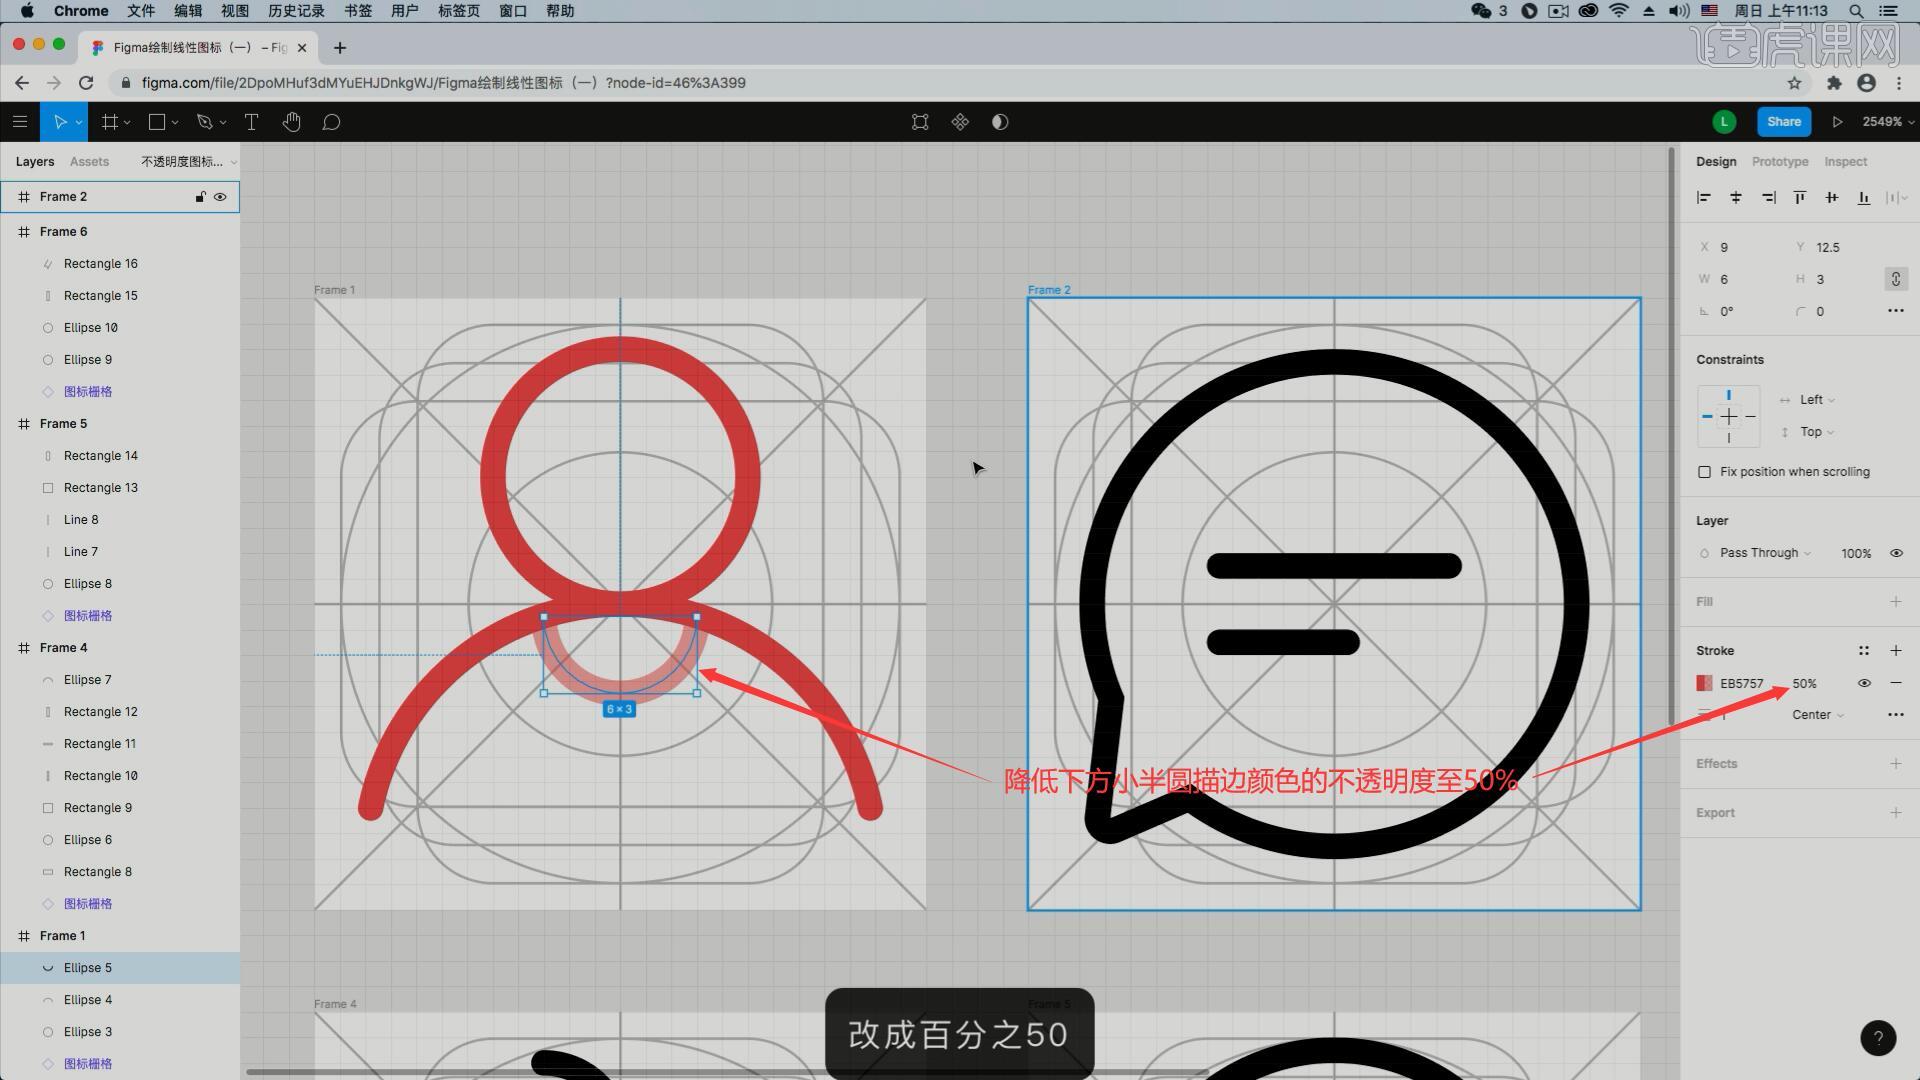Open the horizontal constraint Left dropdown
1920x1080 pixels.
pos(1817,400)
